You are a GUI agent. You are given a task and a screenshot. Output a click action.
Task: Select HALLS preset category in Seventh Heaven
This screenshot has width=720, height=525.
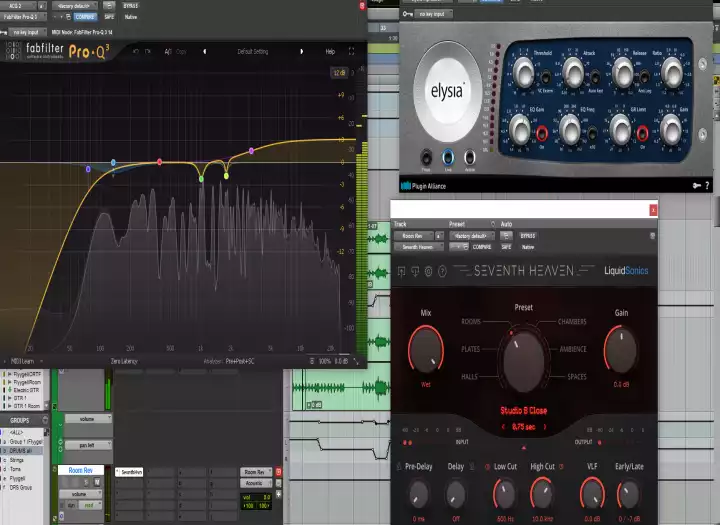click(x=469, y=377)
